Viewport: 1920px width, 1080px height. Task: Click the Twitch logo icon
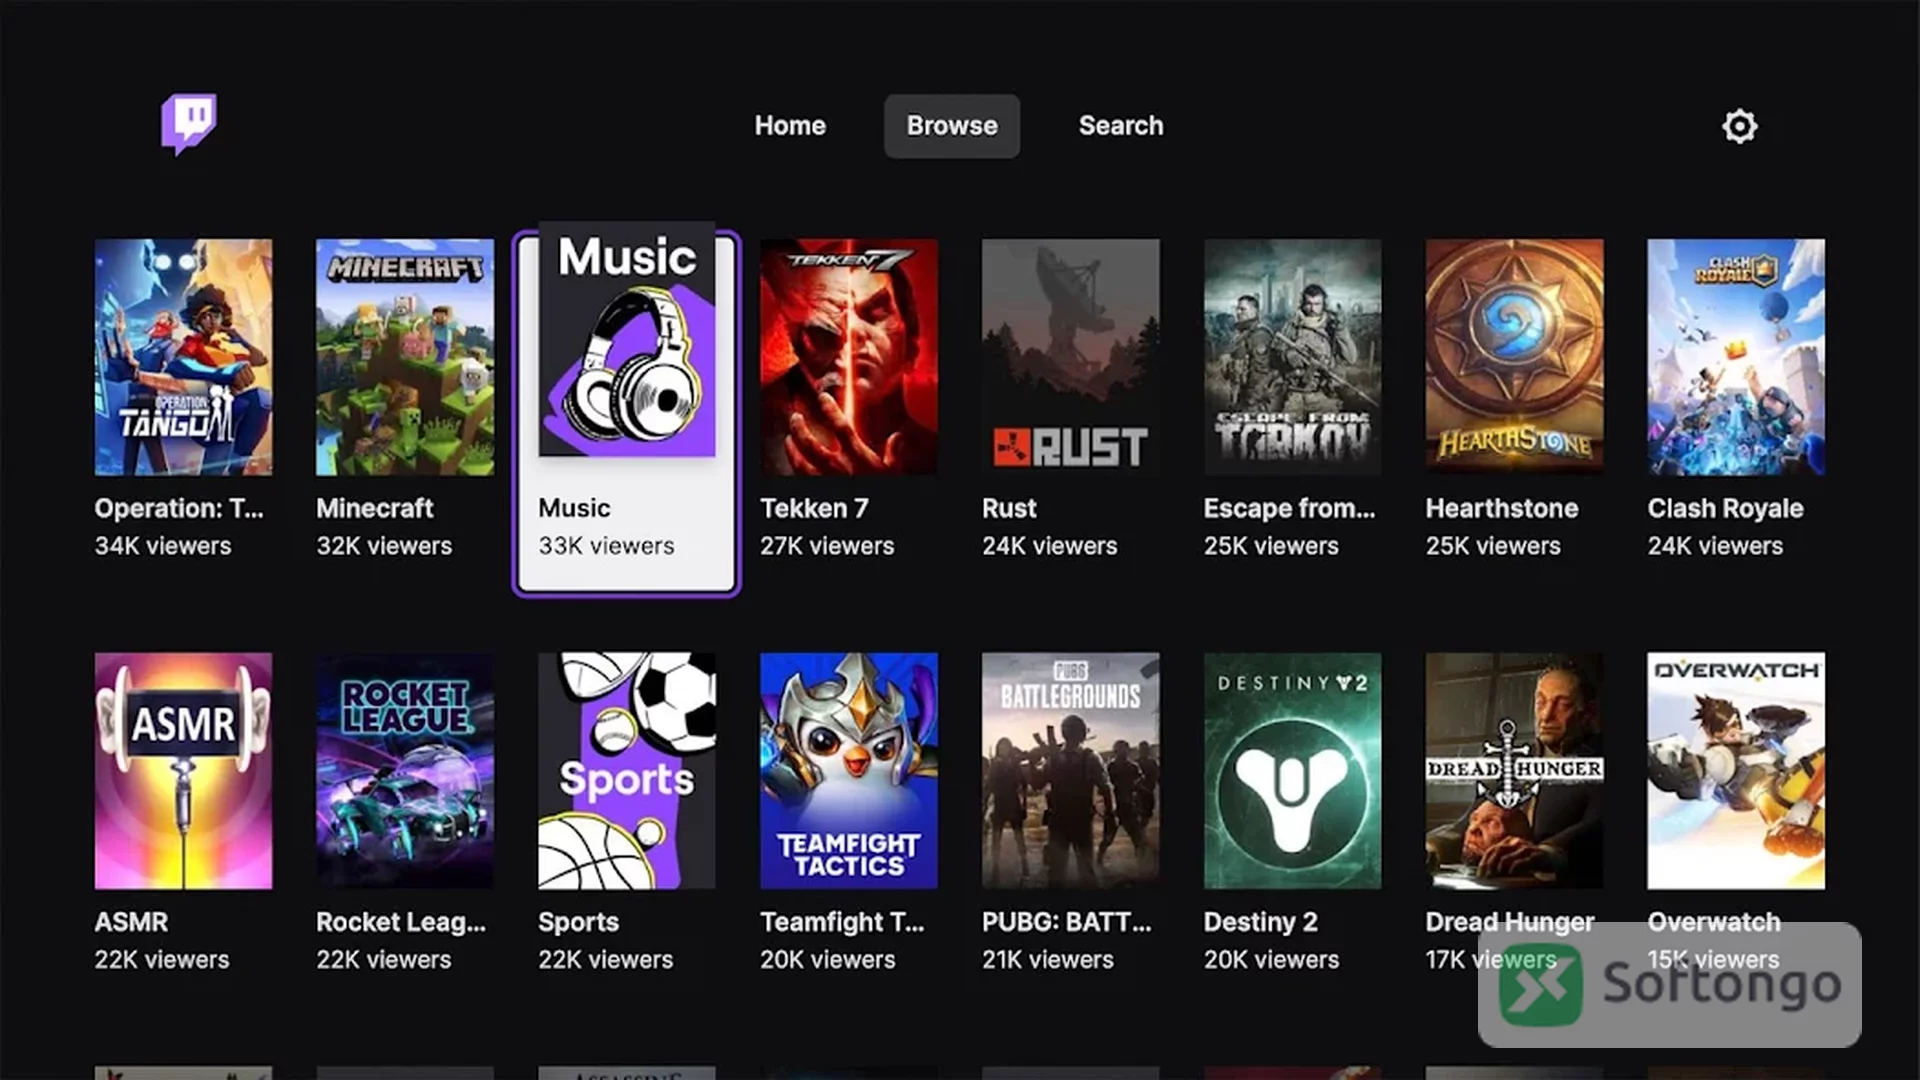[189, 125]
